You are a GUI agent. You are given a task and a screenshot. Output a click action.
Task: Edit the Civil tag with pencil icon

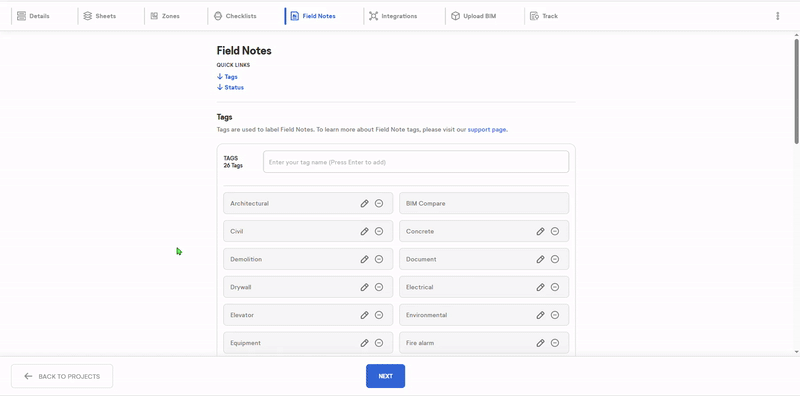[364, 231]
